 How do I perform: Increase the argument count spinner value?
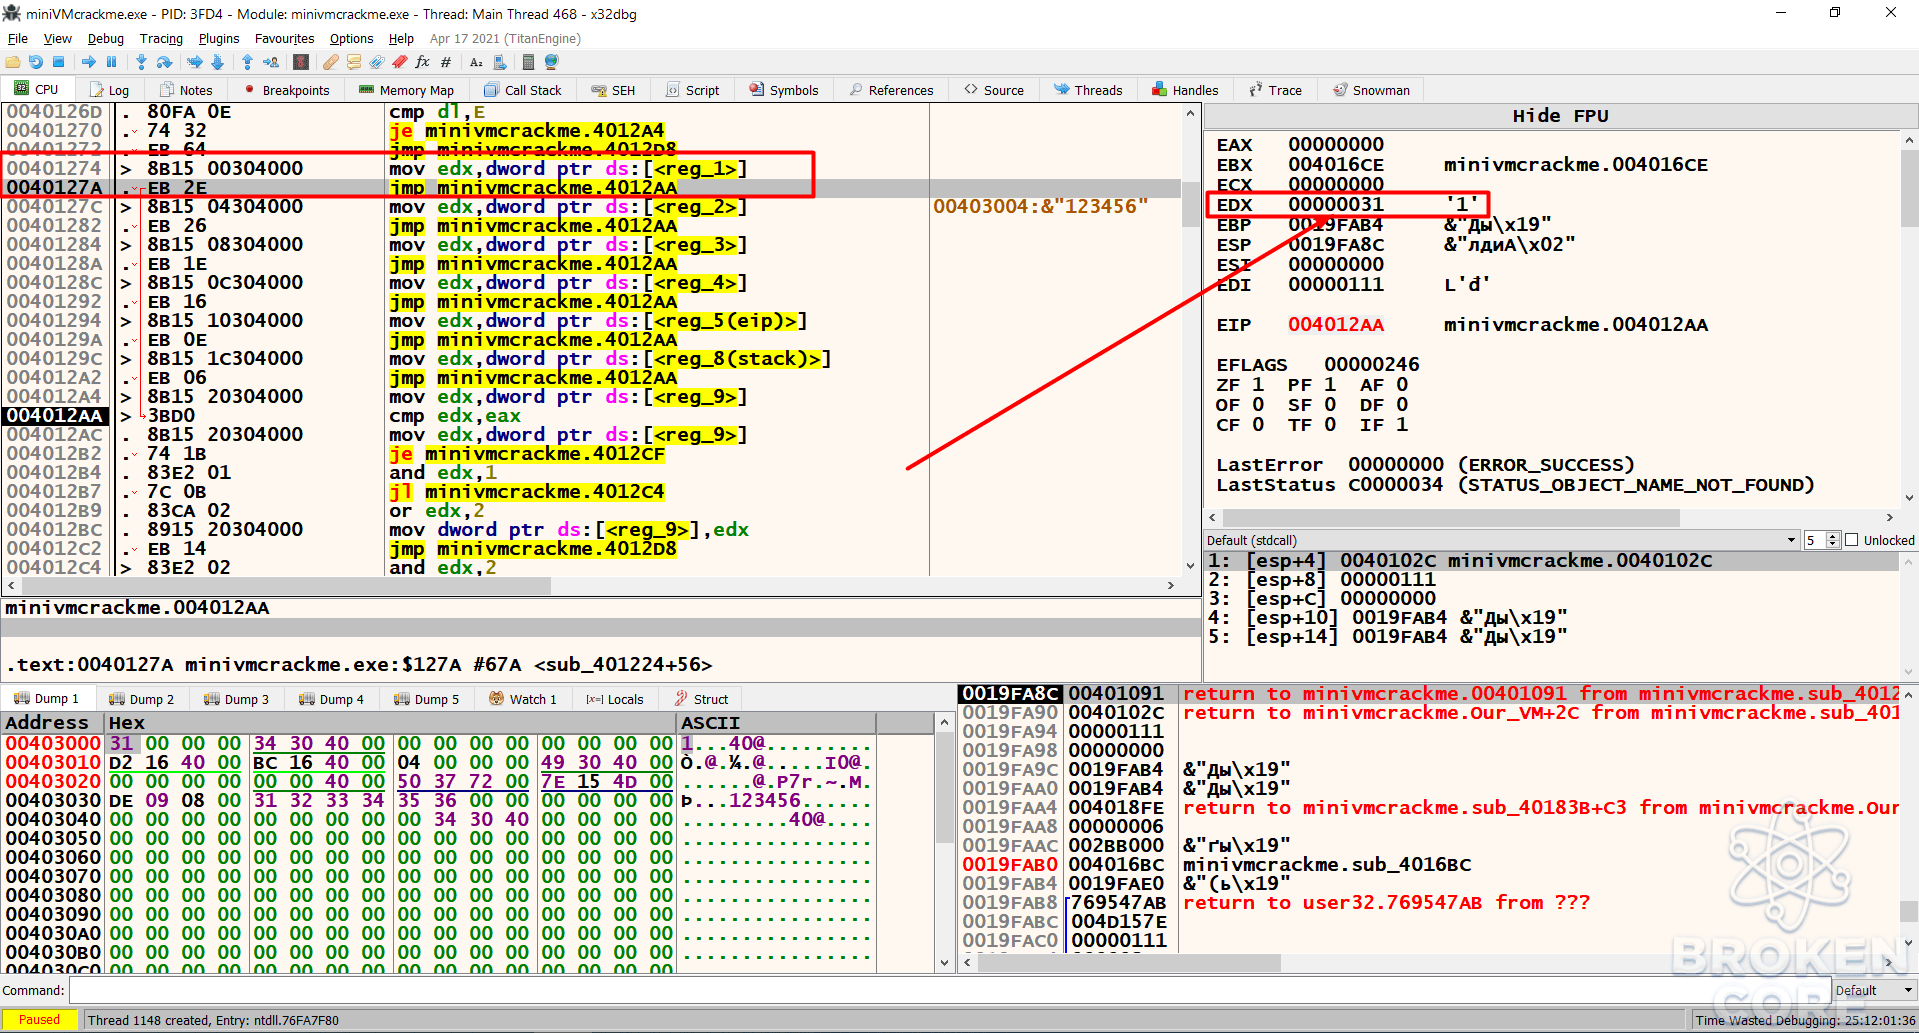pos(1833,536)
